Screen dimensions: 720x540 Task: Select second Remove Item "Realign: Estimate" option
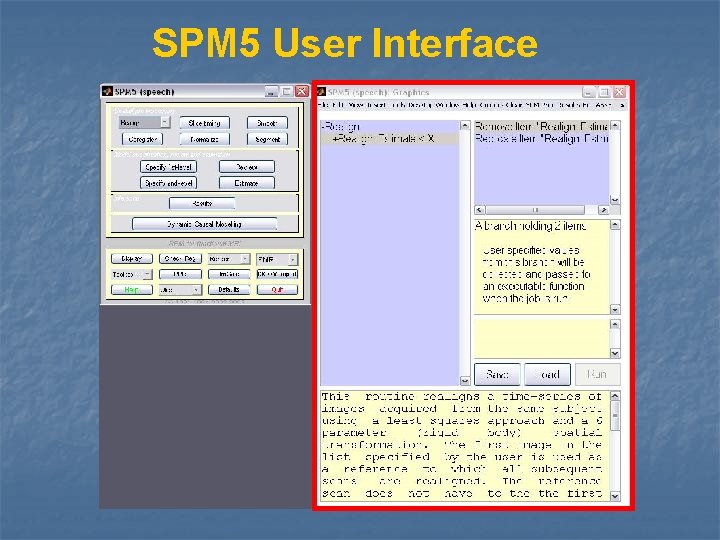(542, 138)
